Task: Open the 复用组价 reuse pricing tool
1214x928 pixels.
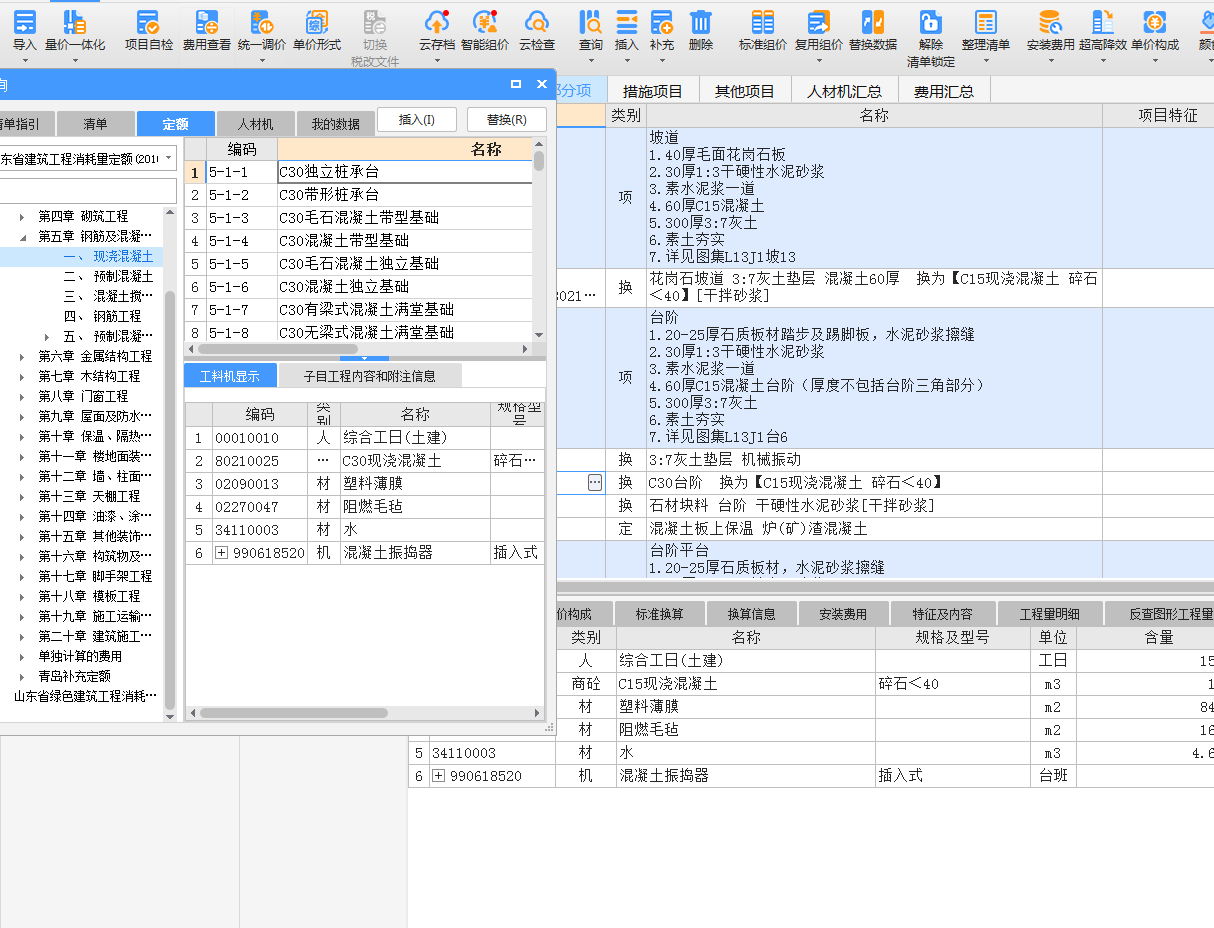Action: pyautogui.click(x=819, y=30)
